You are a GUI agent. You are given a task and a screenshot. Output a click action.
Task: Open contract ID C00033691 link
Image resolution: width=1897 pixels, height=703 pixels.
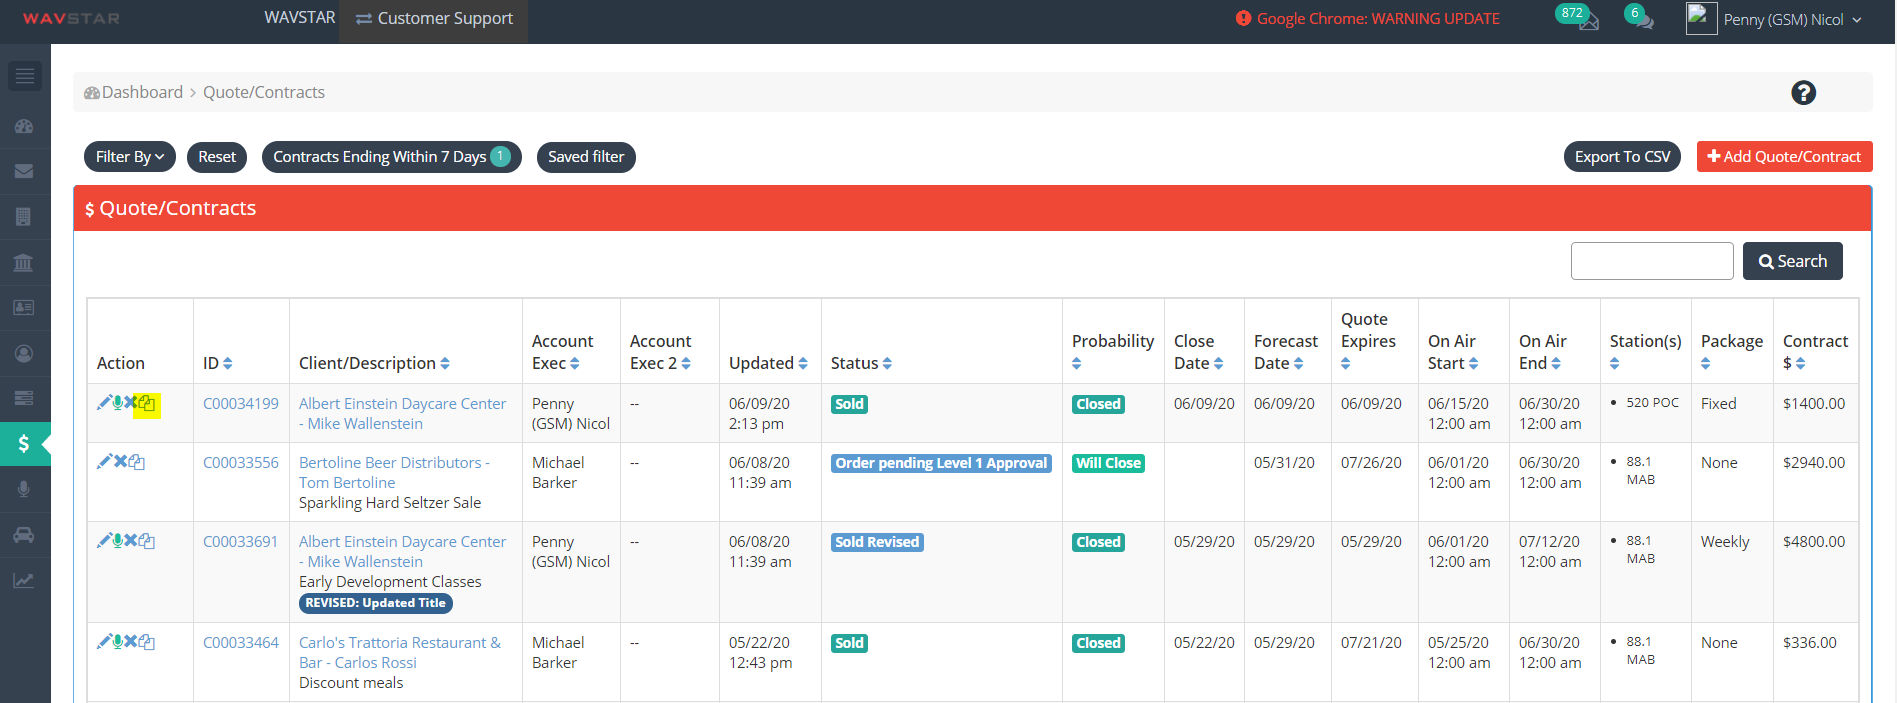241,542
